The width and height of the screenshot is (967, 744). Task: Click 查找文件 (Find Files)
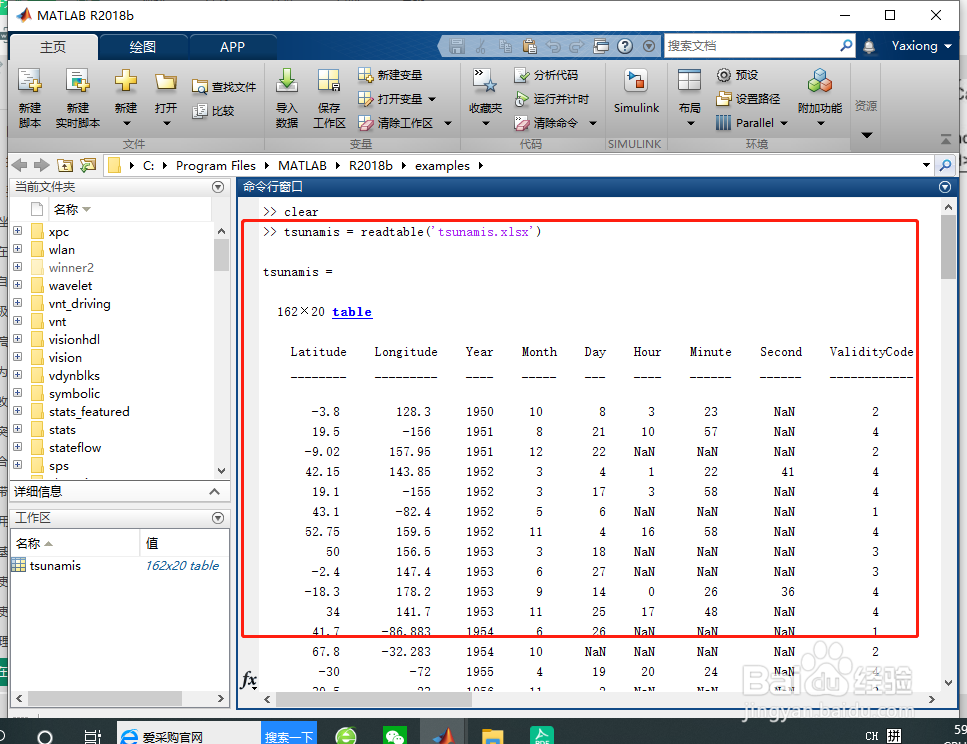(223, 87)
